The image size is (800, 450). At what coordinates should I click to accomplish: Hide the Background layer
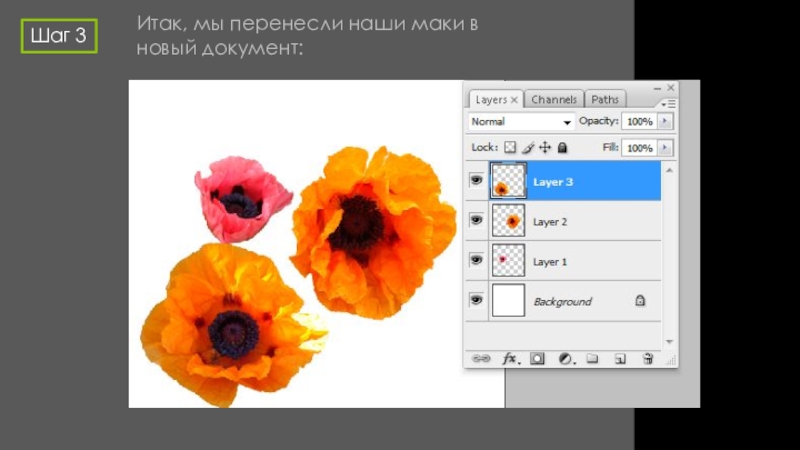click(x=477, y=300)
